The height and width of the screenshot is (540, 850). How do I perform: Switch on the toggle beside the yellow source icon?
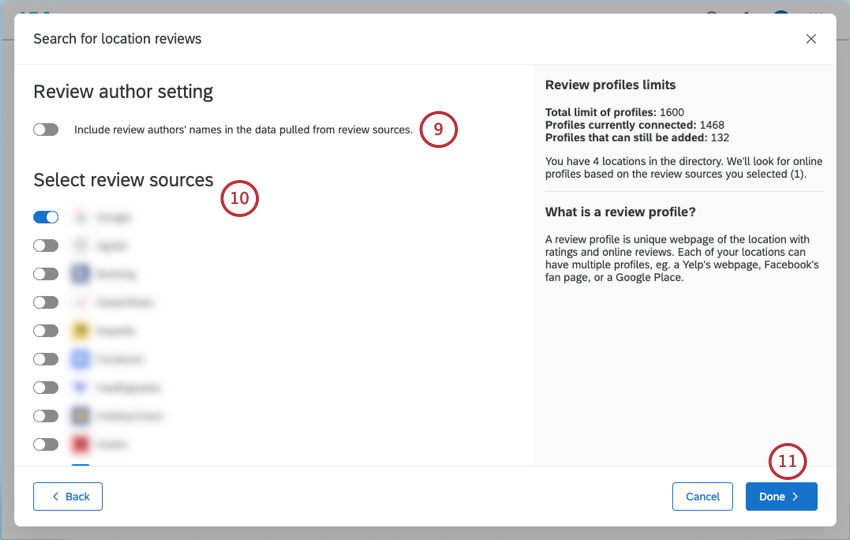[46, 331]
